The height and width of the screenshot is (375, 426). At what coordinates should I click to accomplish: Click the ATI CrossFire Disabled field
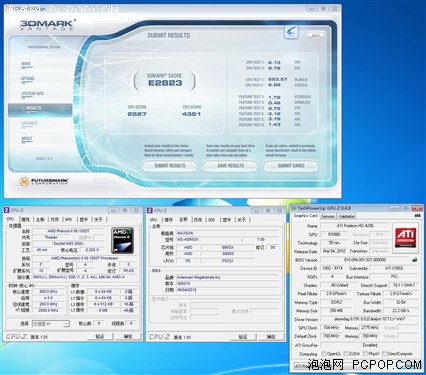tap(369, 345)
